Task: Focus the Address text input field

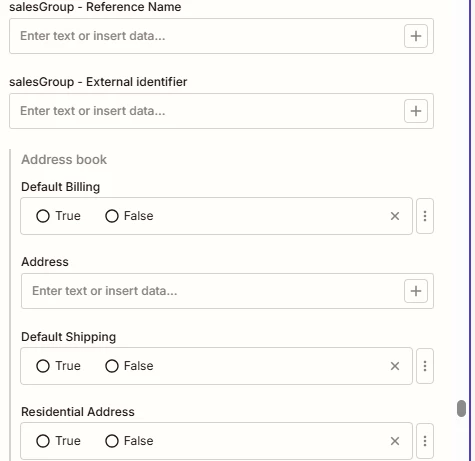Action: [x=213, y=291]
